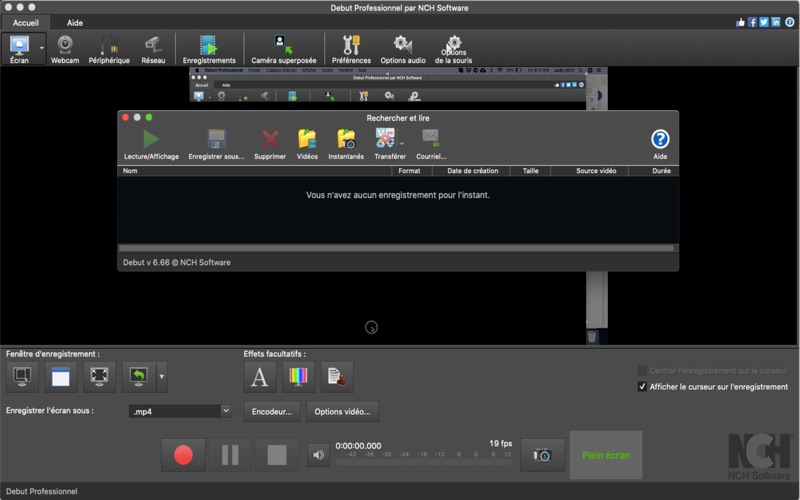
Task: Open the color effects icon
Action: click(298, 377)
